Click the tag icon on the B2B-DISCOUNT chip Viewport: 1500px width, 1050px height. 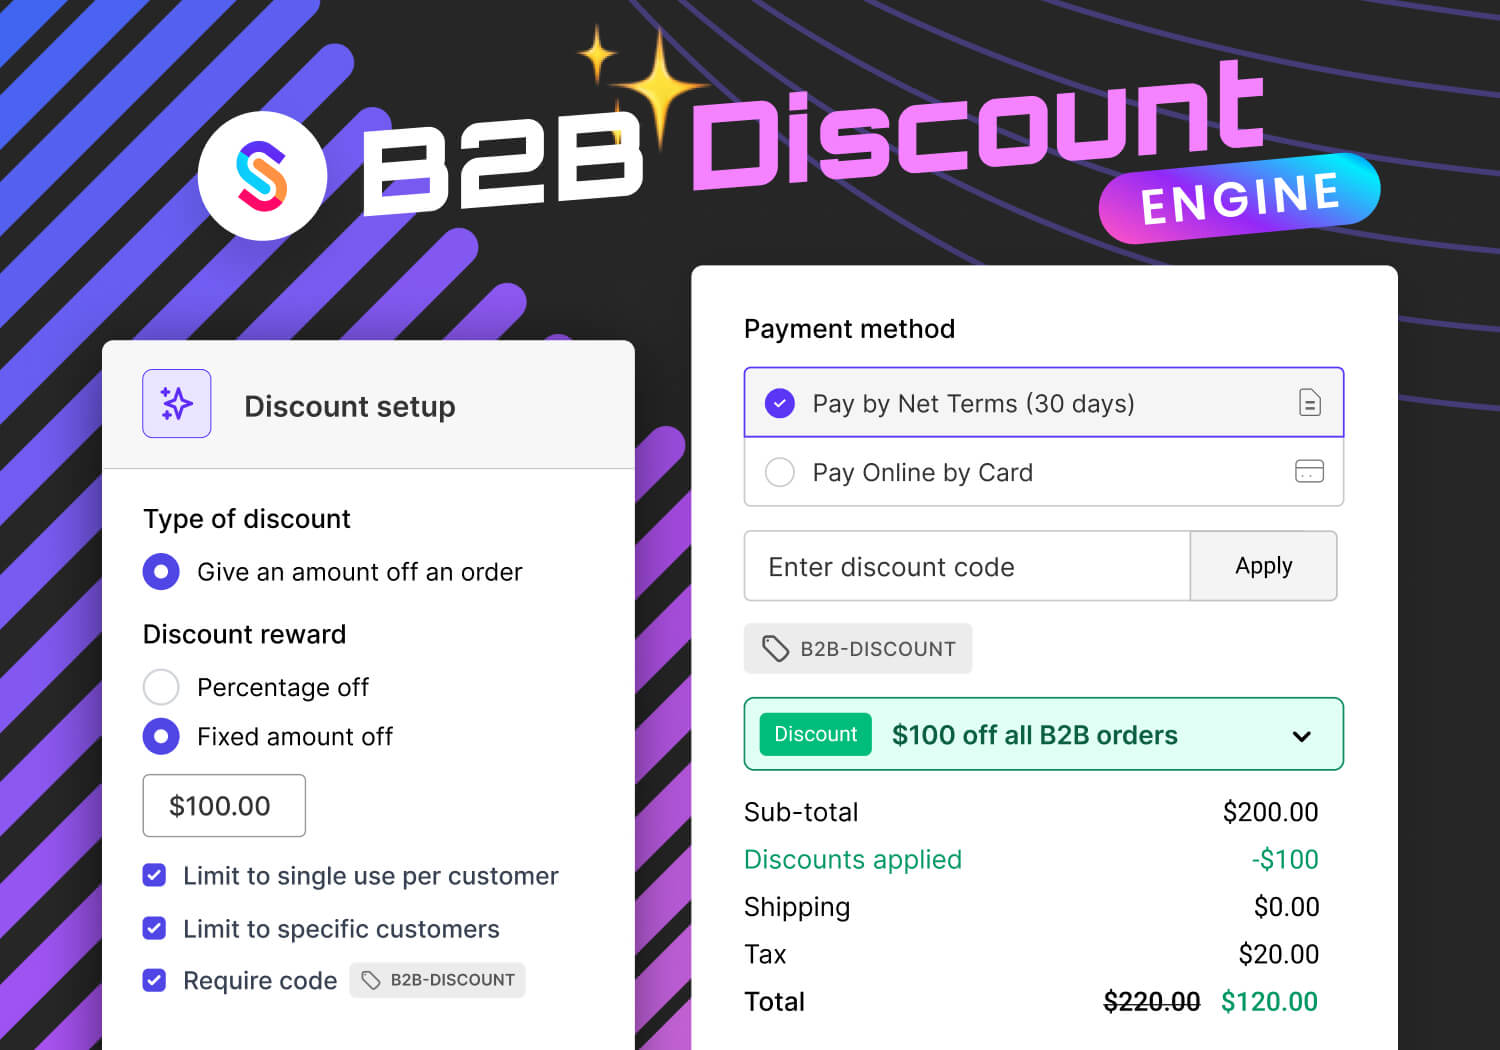[776, 648]
